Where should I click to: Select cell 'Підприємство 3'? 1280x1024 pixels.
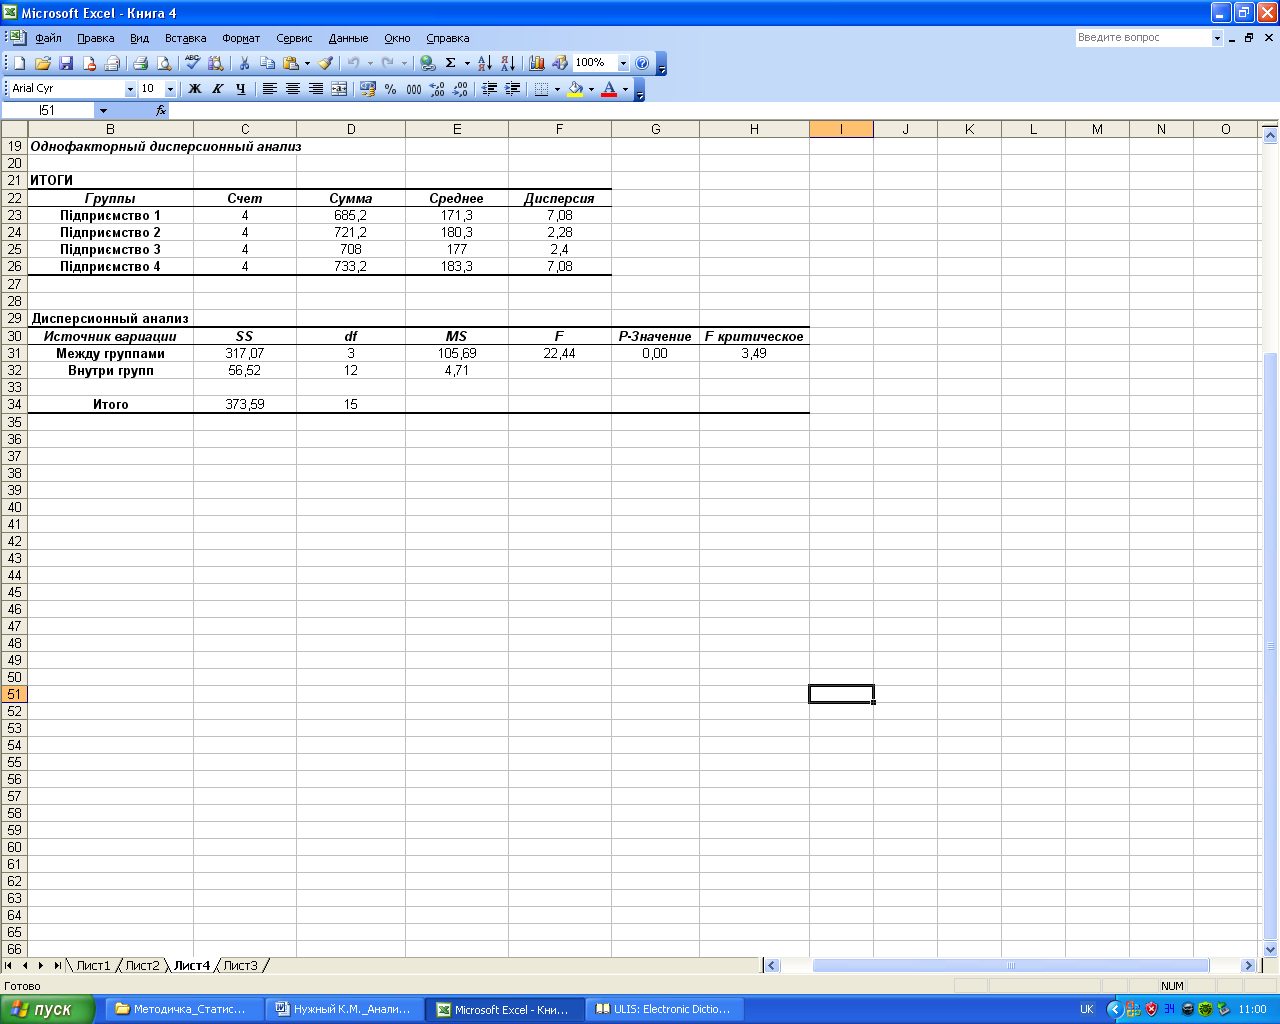[110, 249]
